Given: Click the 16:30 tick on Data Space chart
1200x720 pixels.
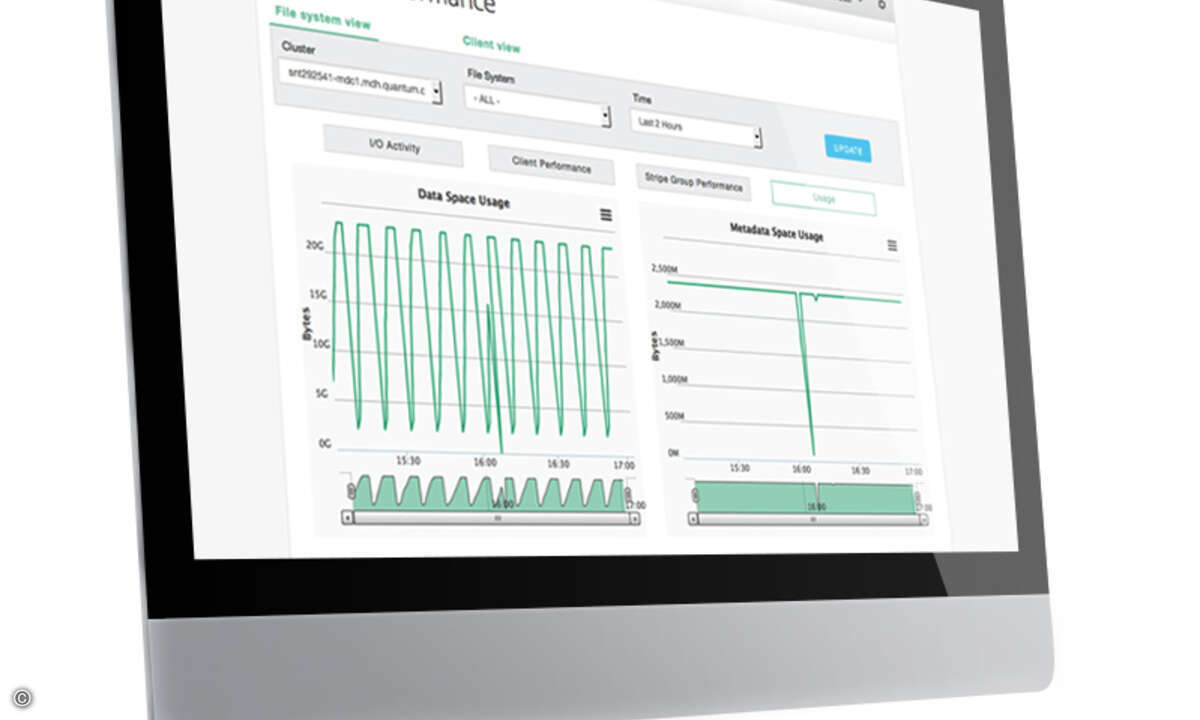Looking at the screenshot, I should 557,463.
